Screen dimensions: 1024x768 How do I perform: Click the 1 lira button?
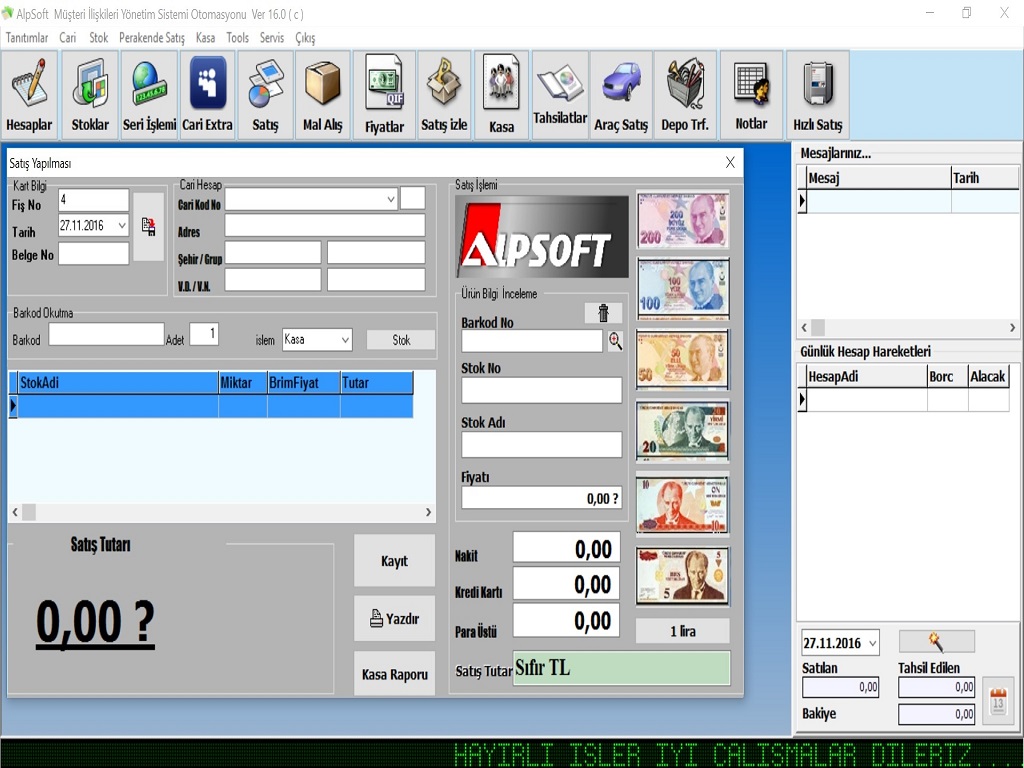682,632
